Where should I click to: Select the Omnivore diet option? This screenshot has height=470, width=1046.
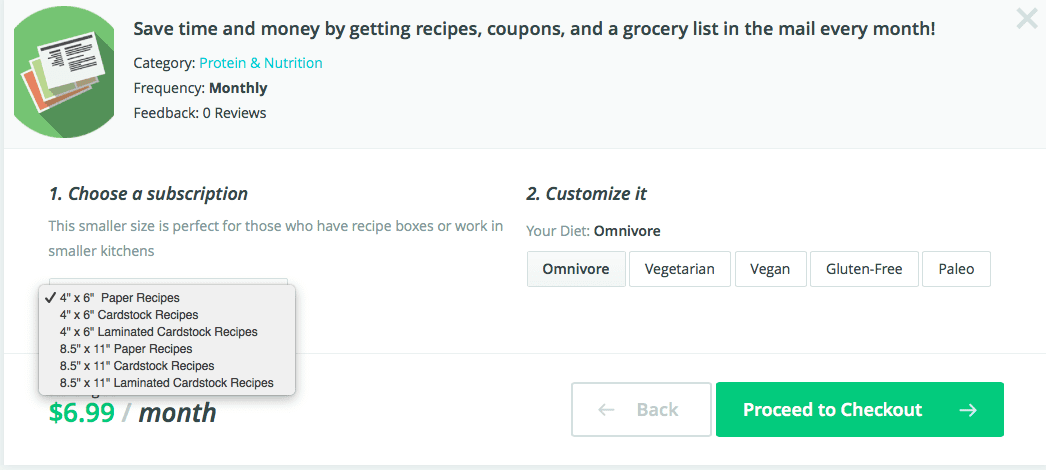tap(576, 269)
